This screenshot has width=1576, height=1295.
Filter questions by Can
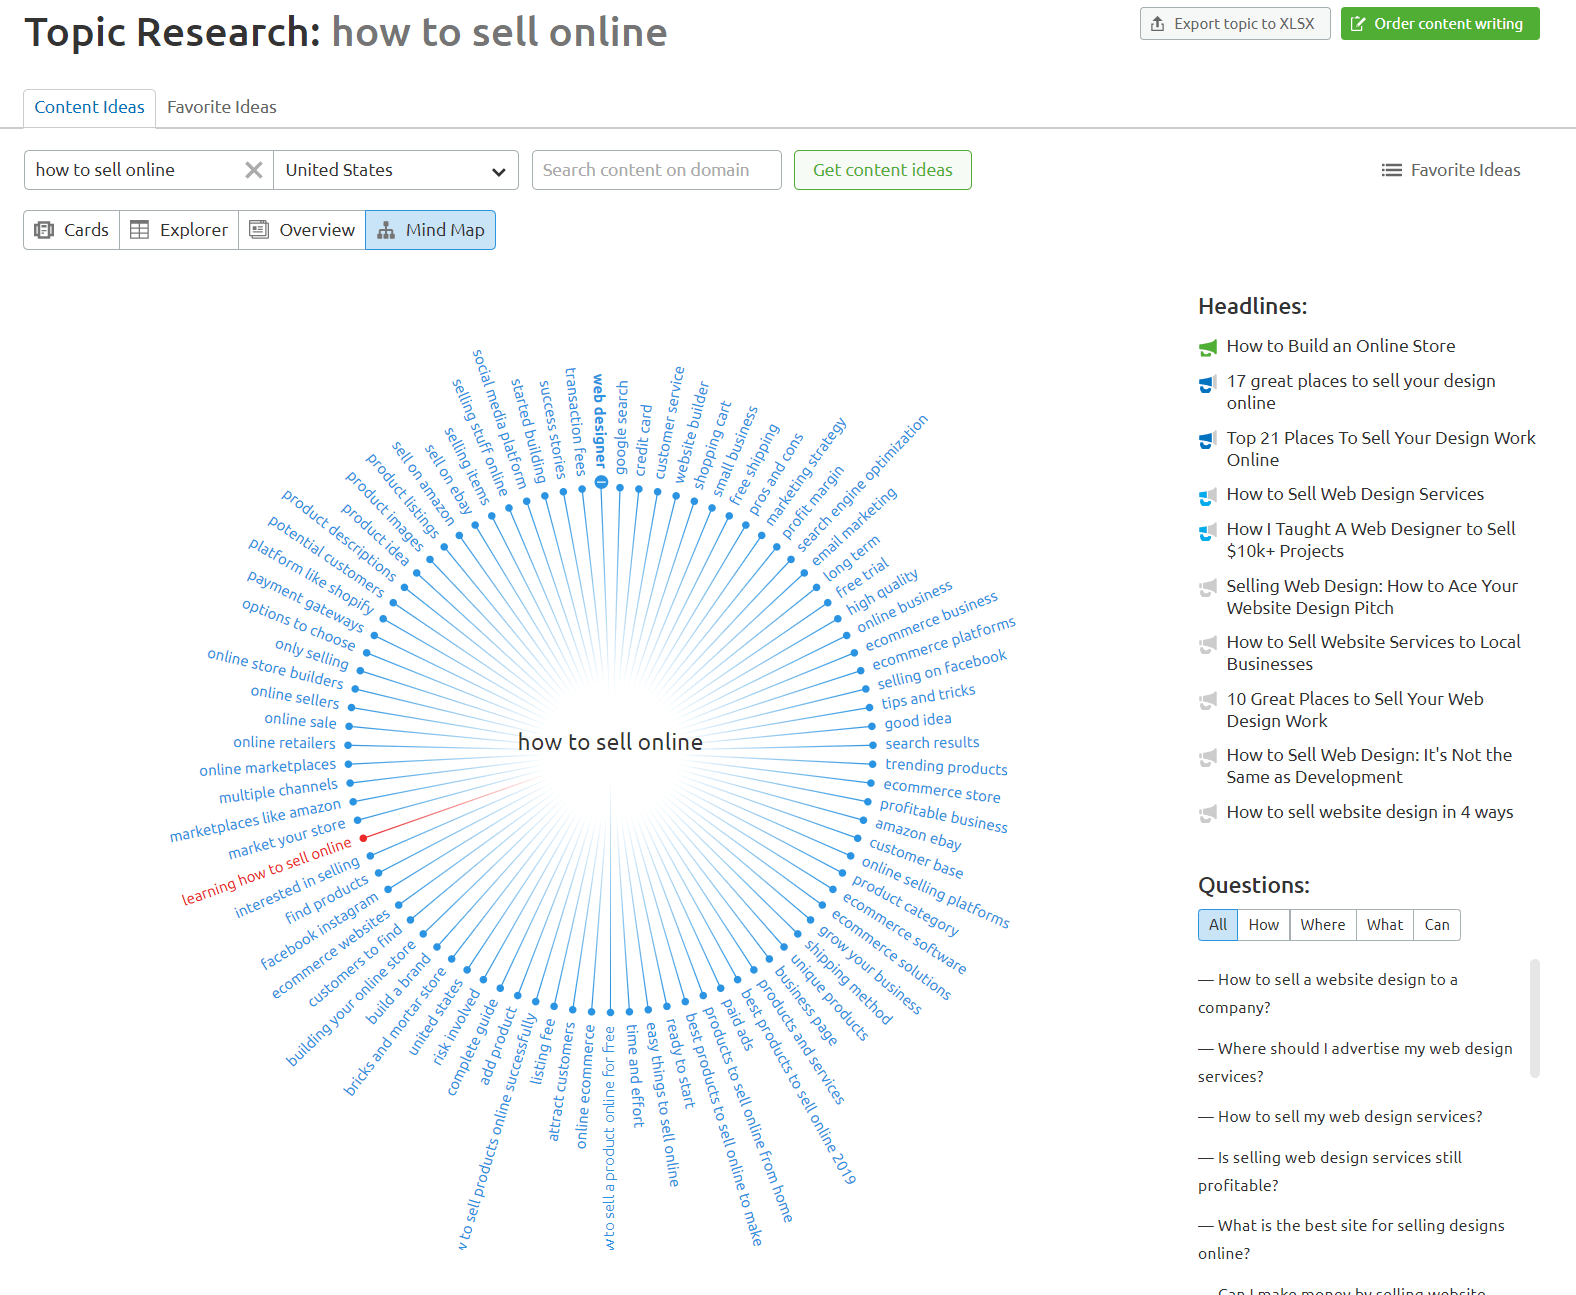(x=1437, y=925)
